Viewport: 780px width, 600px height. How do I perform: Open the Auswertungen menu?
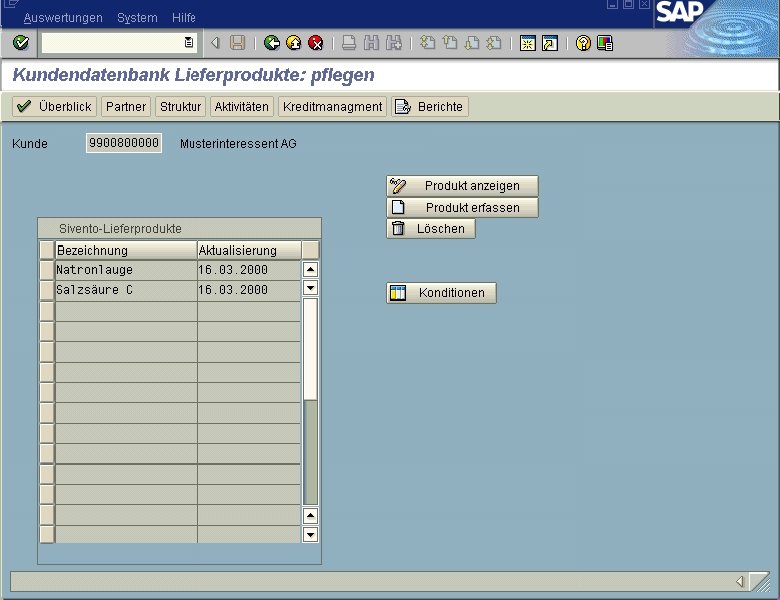[x=63, y=18]
